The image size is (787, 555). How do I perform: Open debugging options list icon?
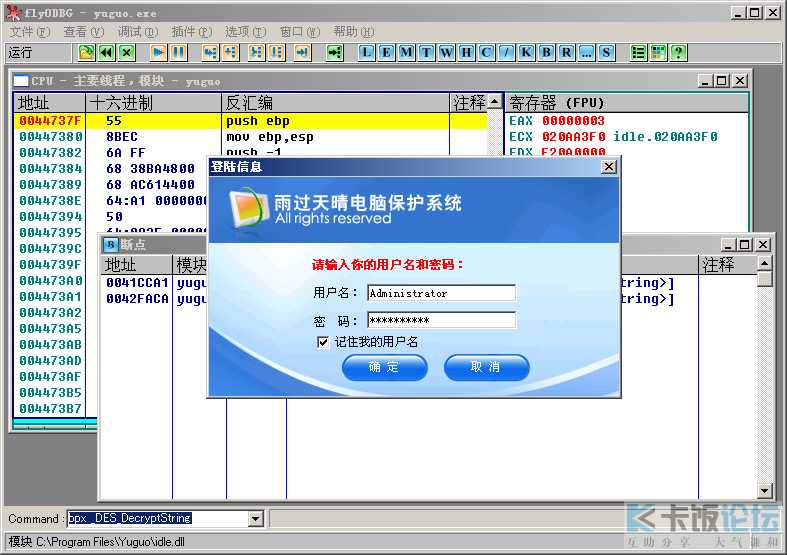(638, 52)
